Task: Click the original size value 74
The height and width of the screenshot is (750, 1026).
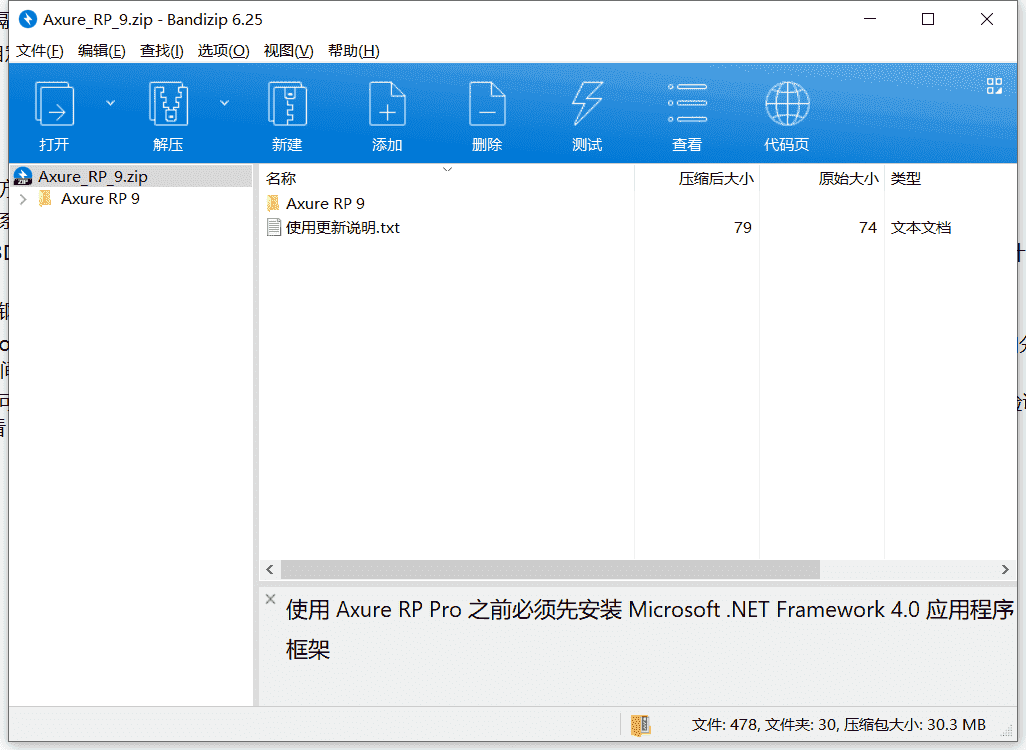Action: [868, 228]
